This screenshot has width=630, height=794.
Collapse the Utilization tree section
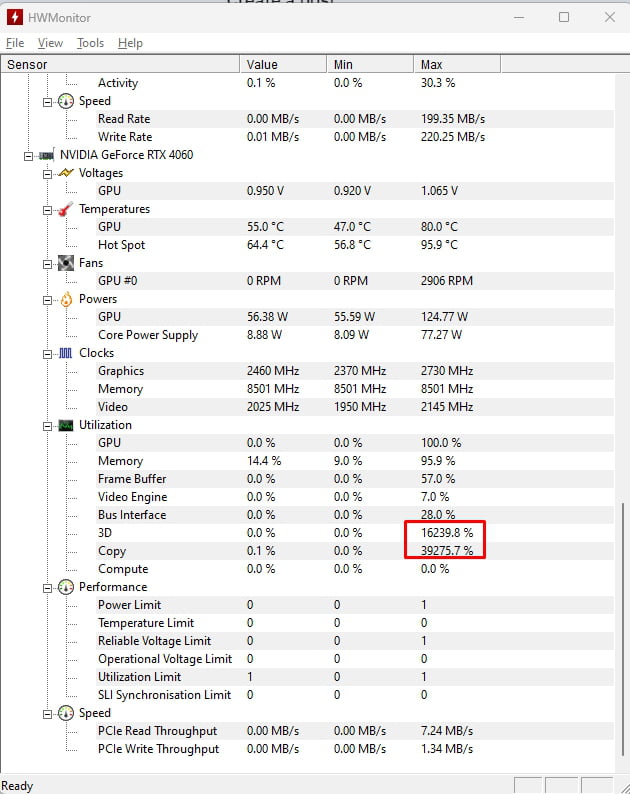click(x=47, y=426)
